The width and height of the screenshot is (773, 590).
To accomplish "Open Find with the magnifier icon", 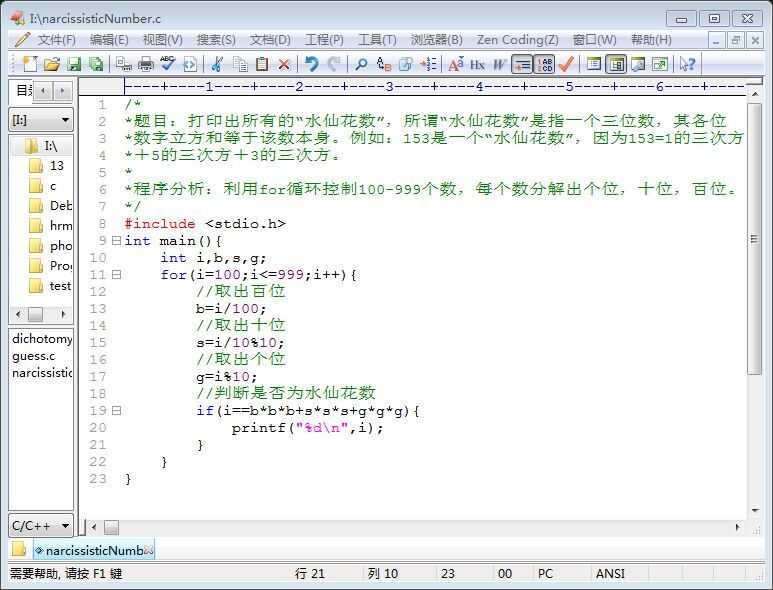I will tap(361, 64).
